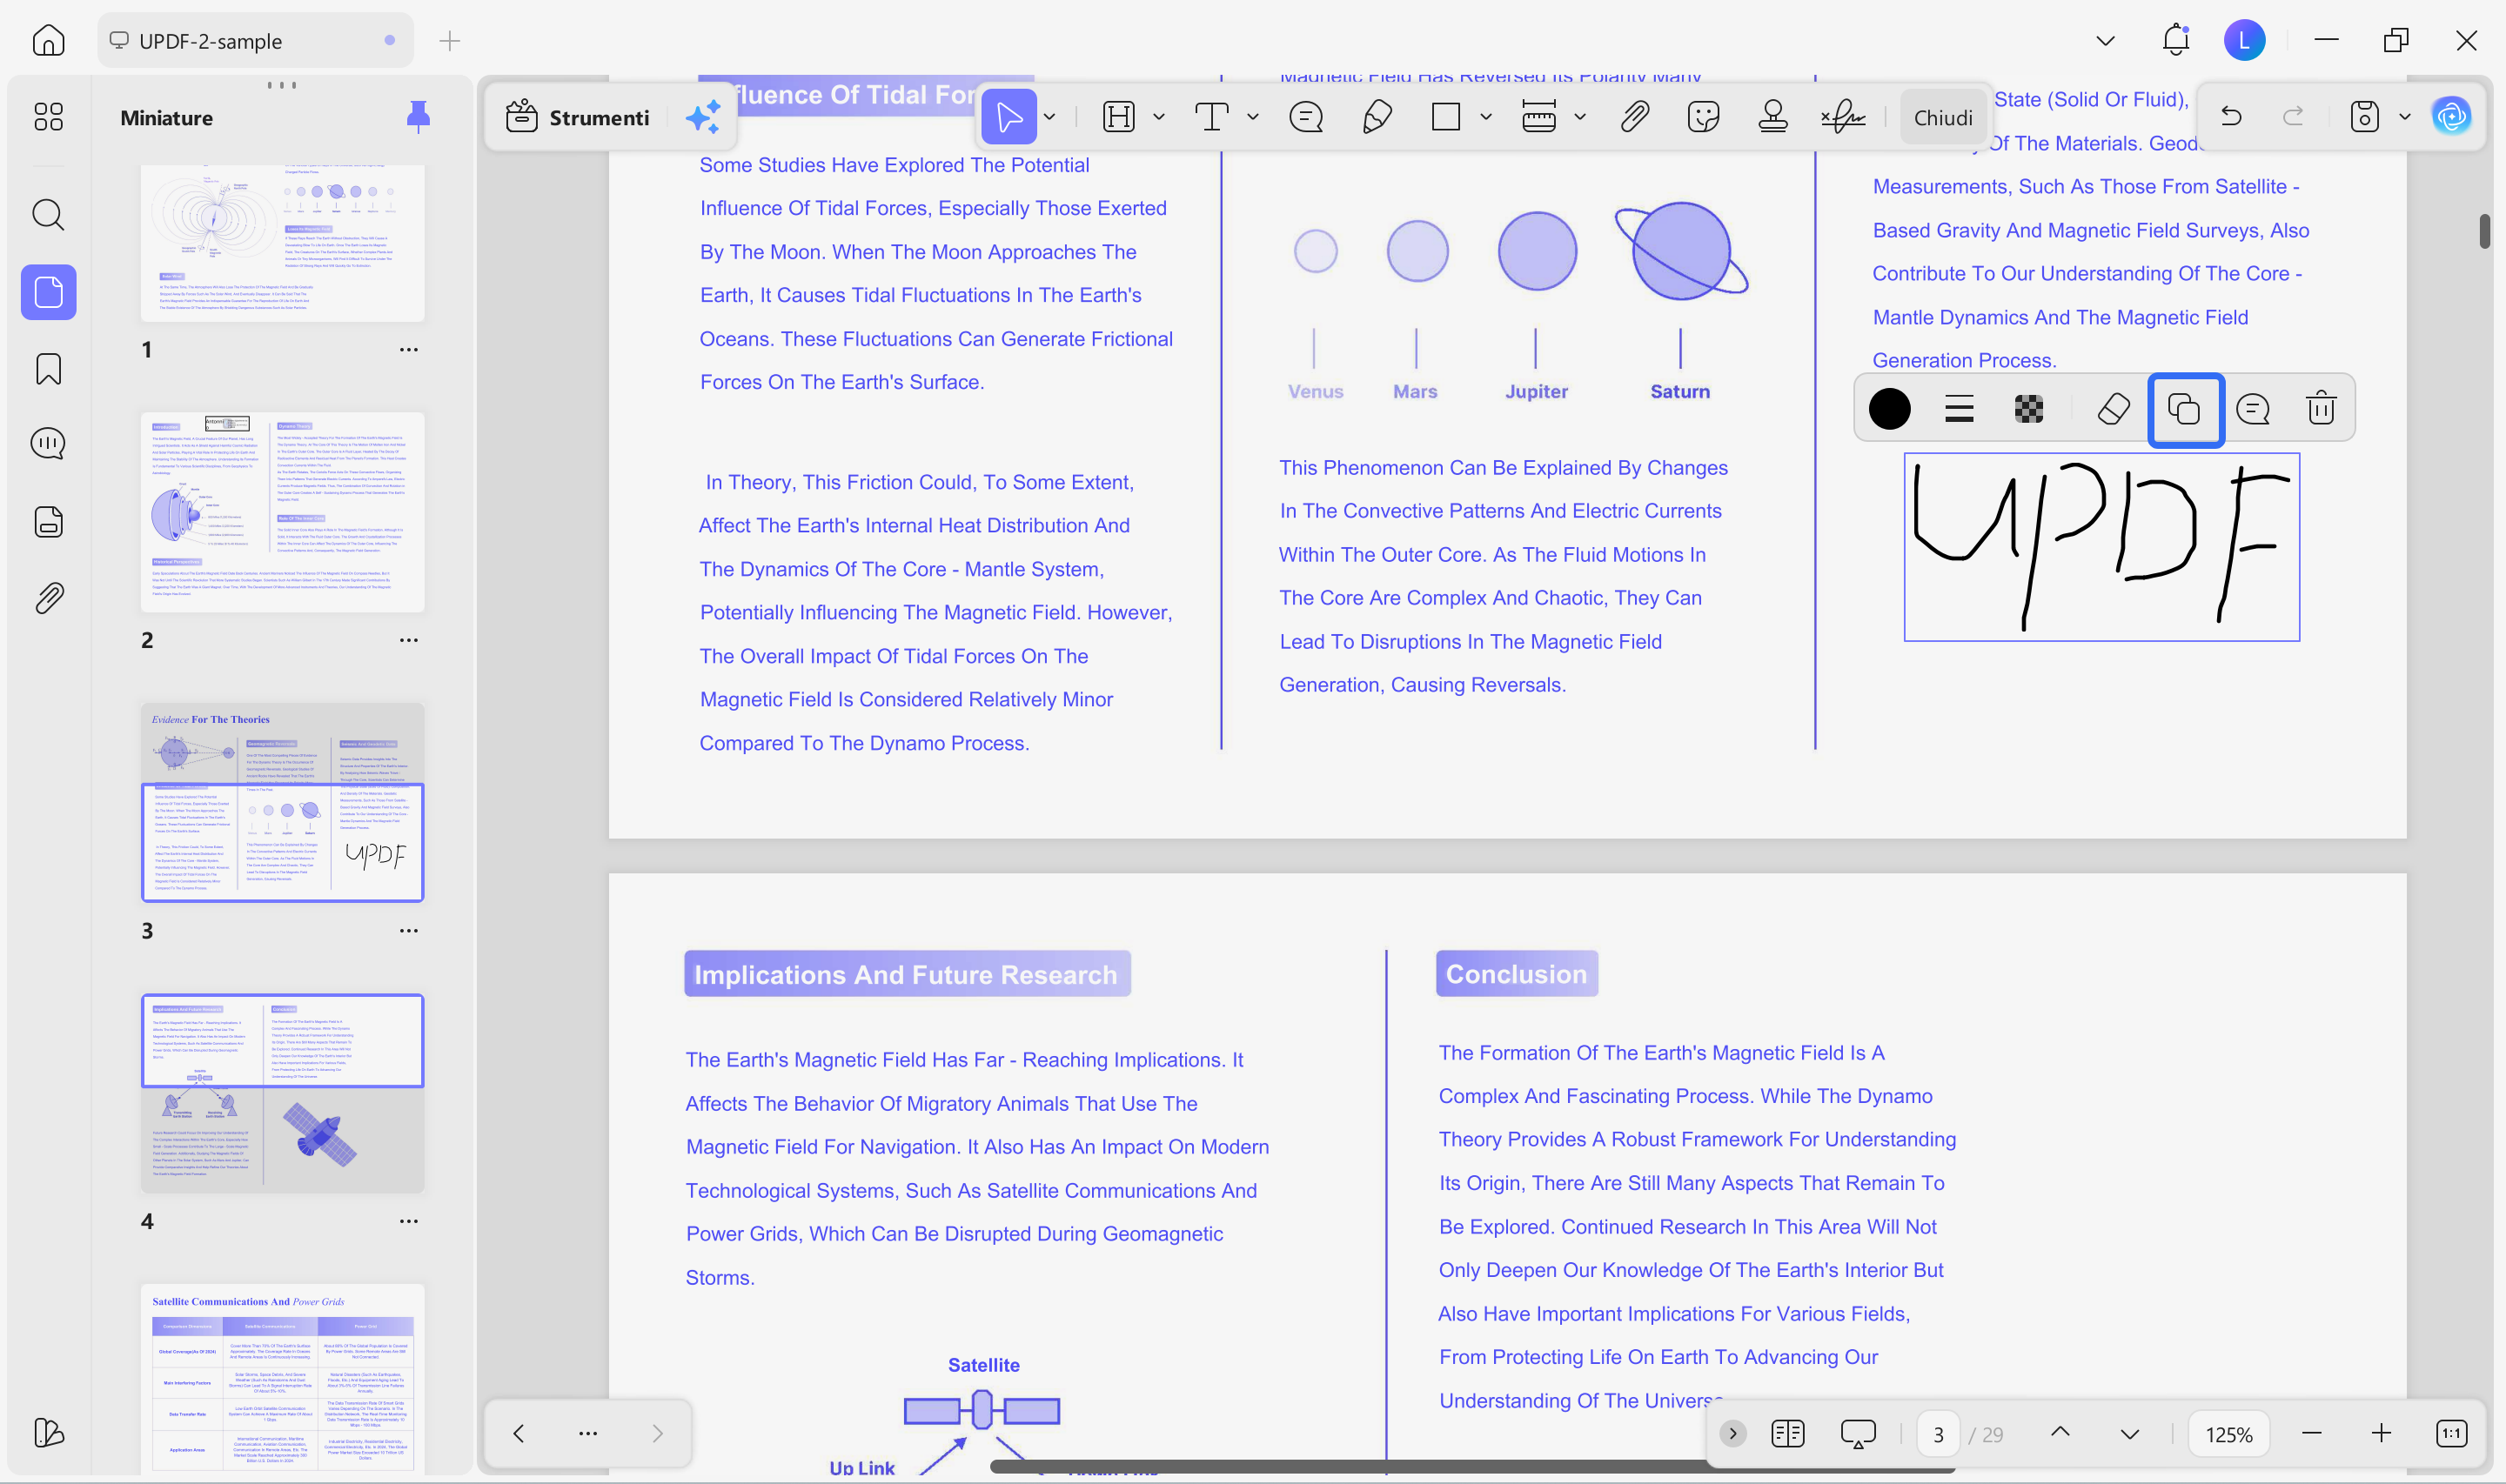Expand the text tool dropdown arrow

(1253, 117)
